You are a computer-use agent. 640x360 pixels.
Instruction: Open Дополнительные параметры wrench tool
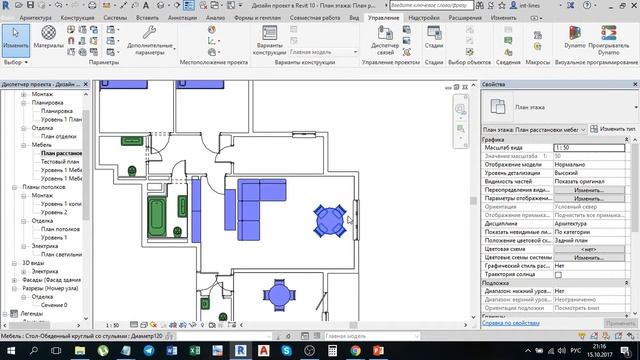150,40
